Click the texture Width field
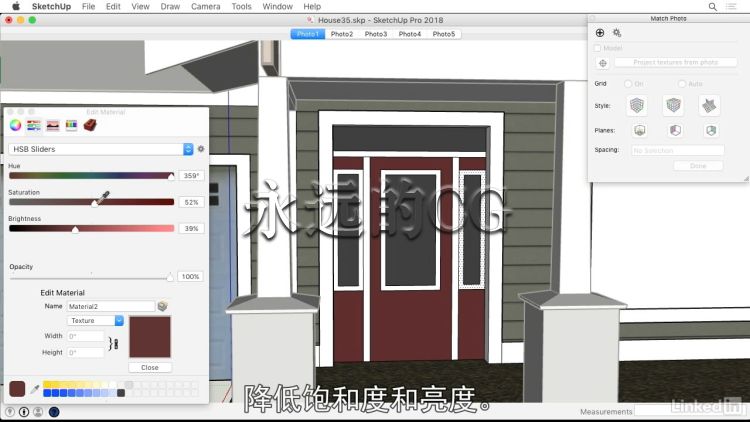The image size is (750, 422). click(86, 336)
